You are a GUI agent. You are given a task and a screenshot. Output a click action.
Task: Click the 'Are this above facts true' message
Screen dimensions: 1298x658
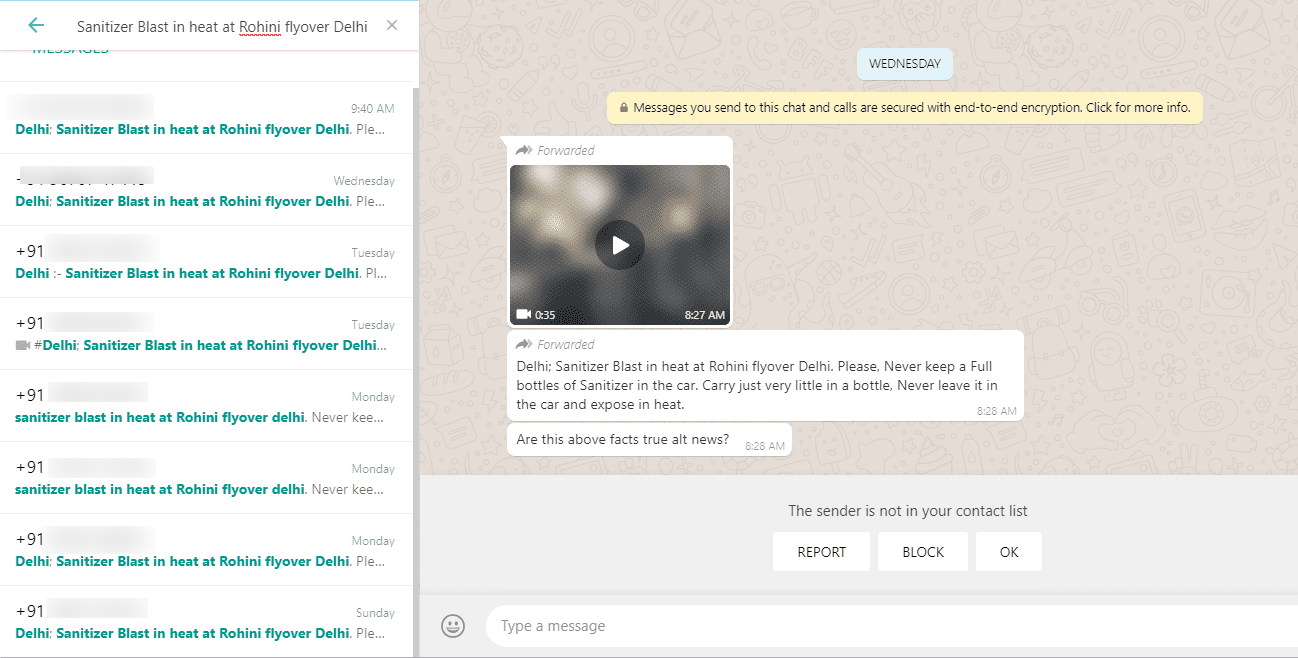click(649, 440)
